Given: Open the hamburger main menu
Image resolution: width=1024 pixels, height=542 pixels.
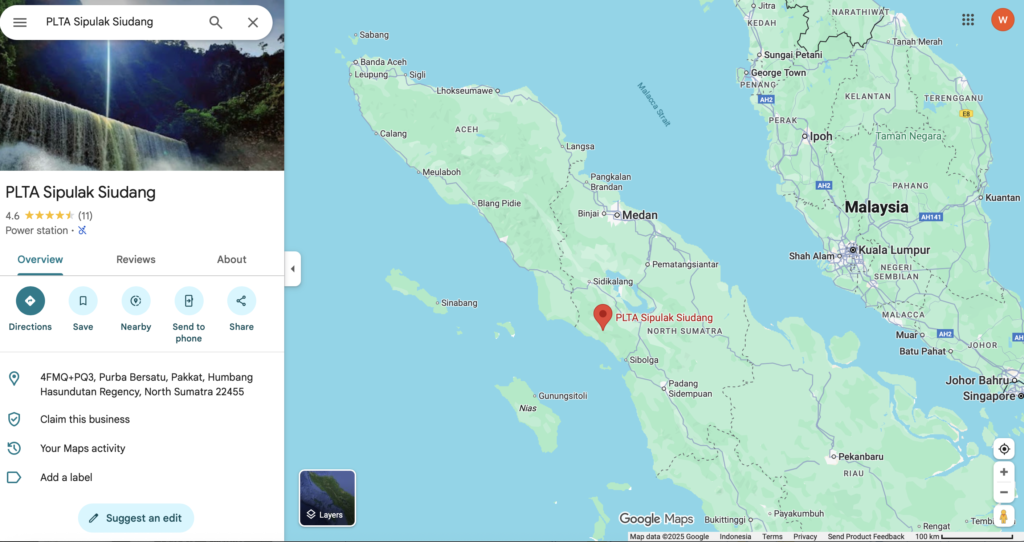Looking at the screenshot, I should point(20,22).
